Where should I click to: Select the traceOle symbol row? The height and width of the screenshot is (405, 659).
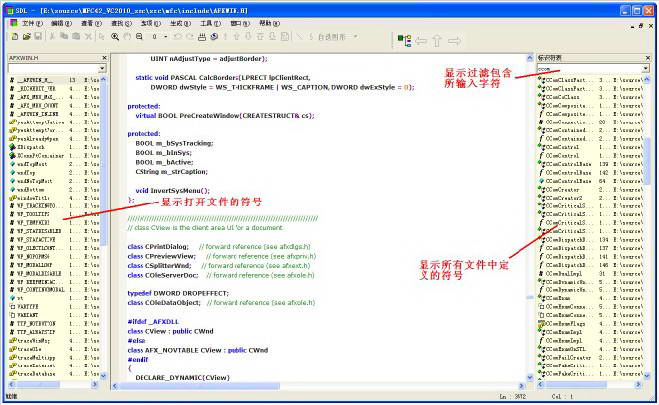[54, 349]
